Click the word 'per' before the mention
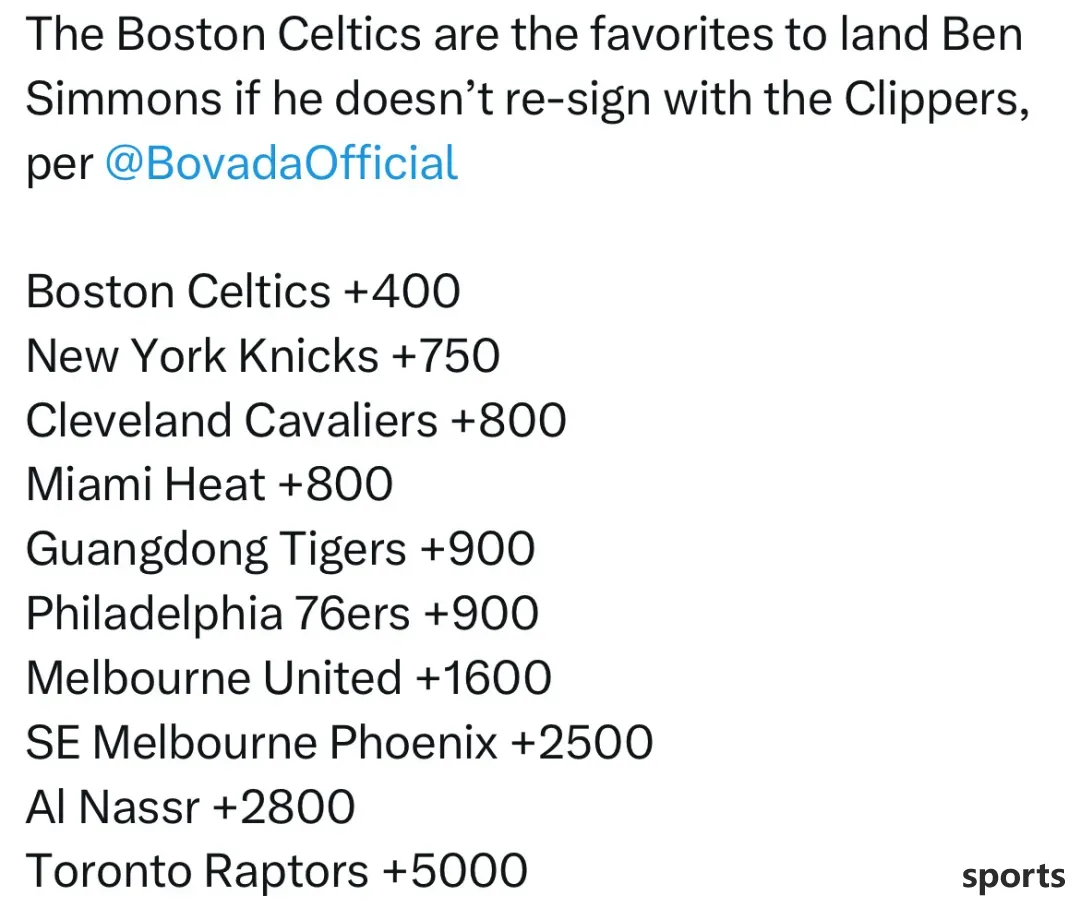1080x908 pixels. [59, 167]
